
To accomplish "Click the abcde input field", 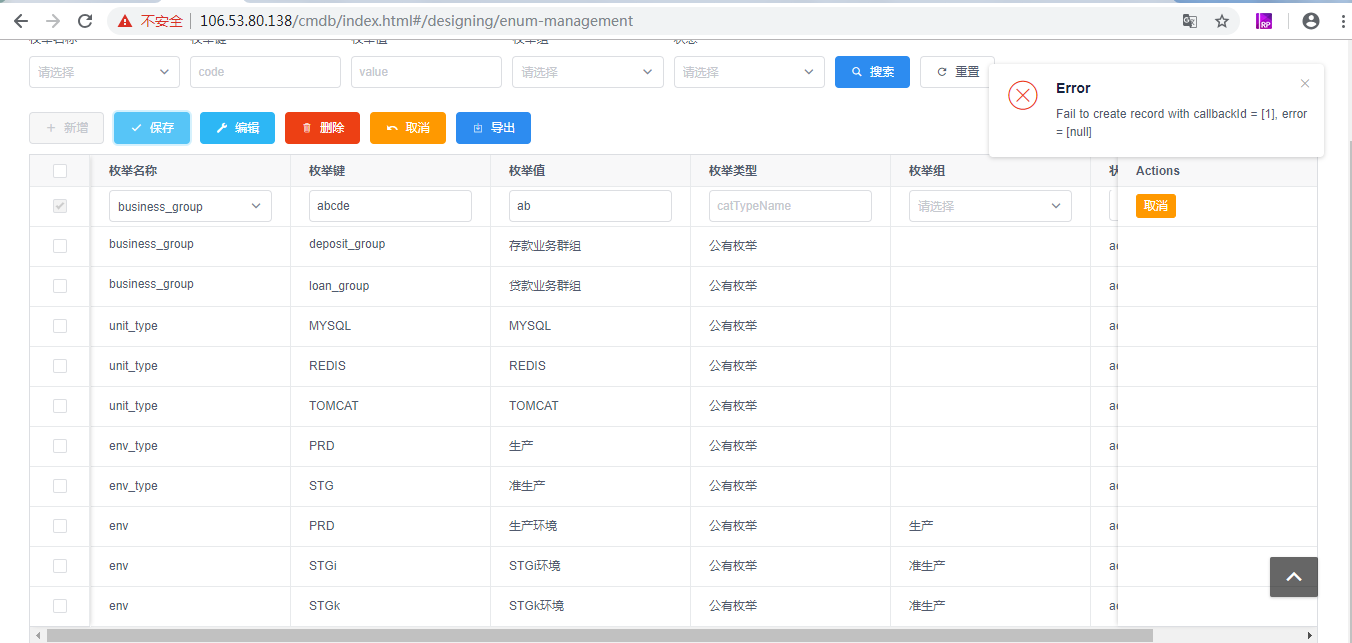I will click(x=390, y=206).
